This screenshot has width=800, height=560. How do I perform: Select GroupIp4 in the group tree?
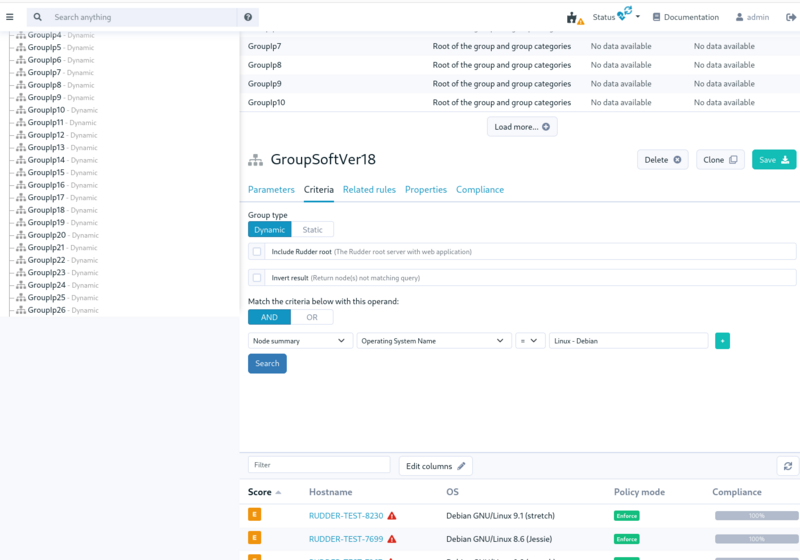[44, 35]
